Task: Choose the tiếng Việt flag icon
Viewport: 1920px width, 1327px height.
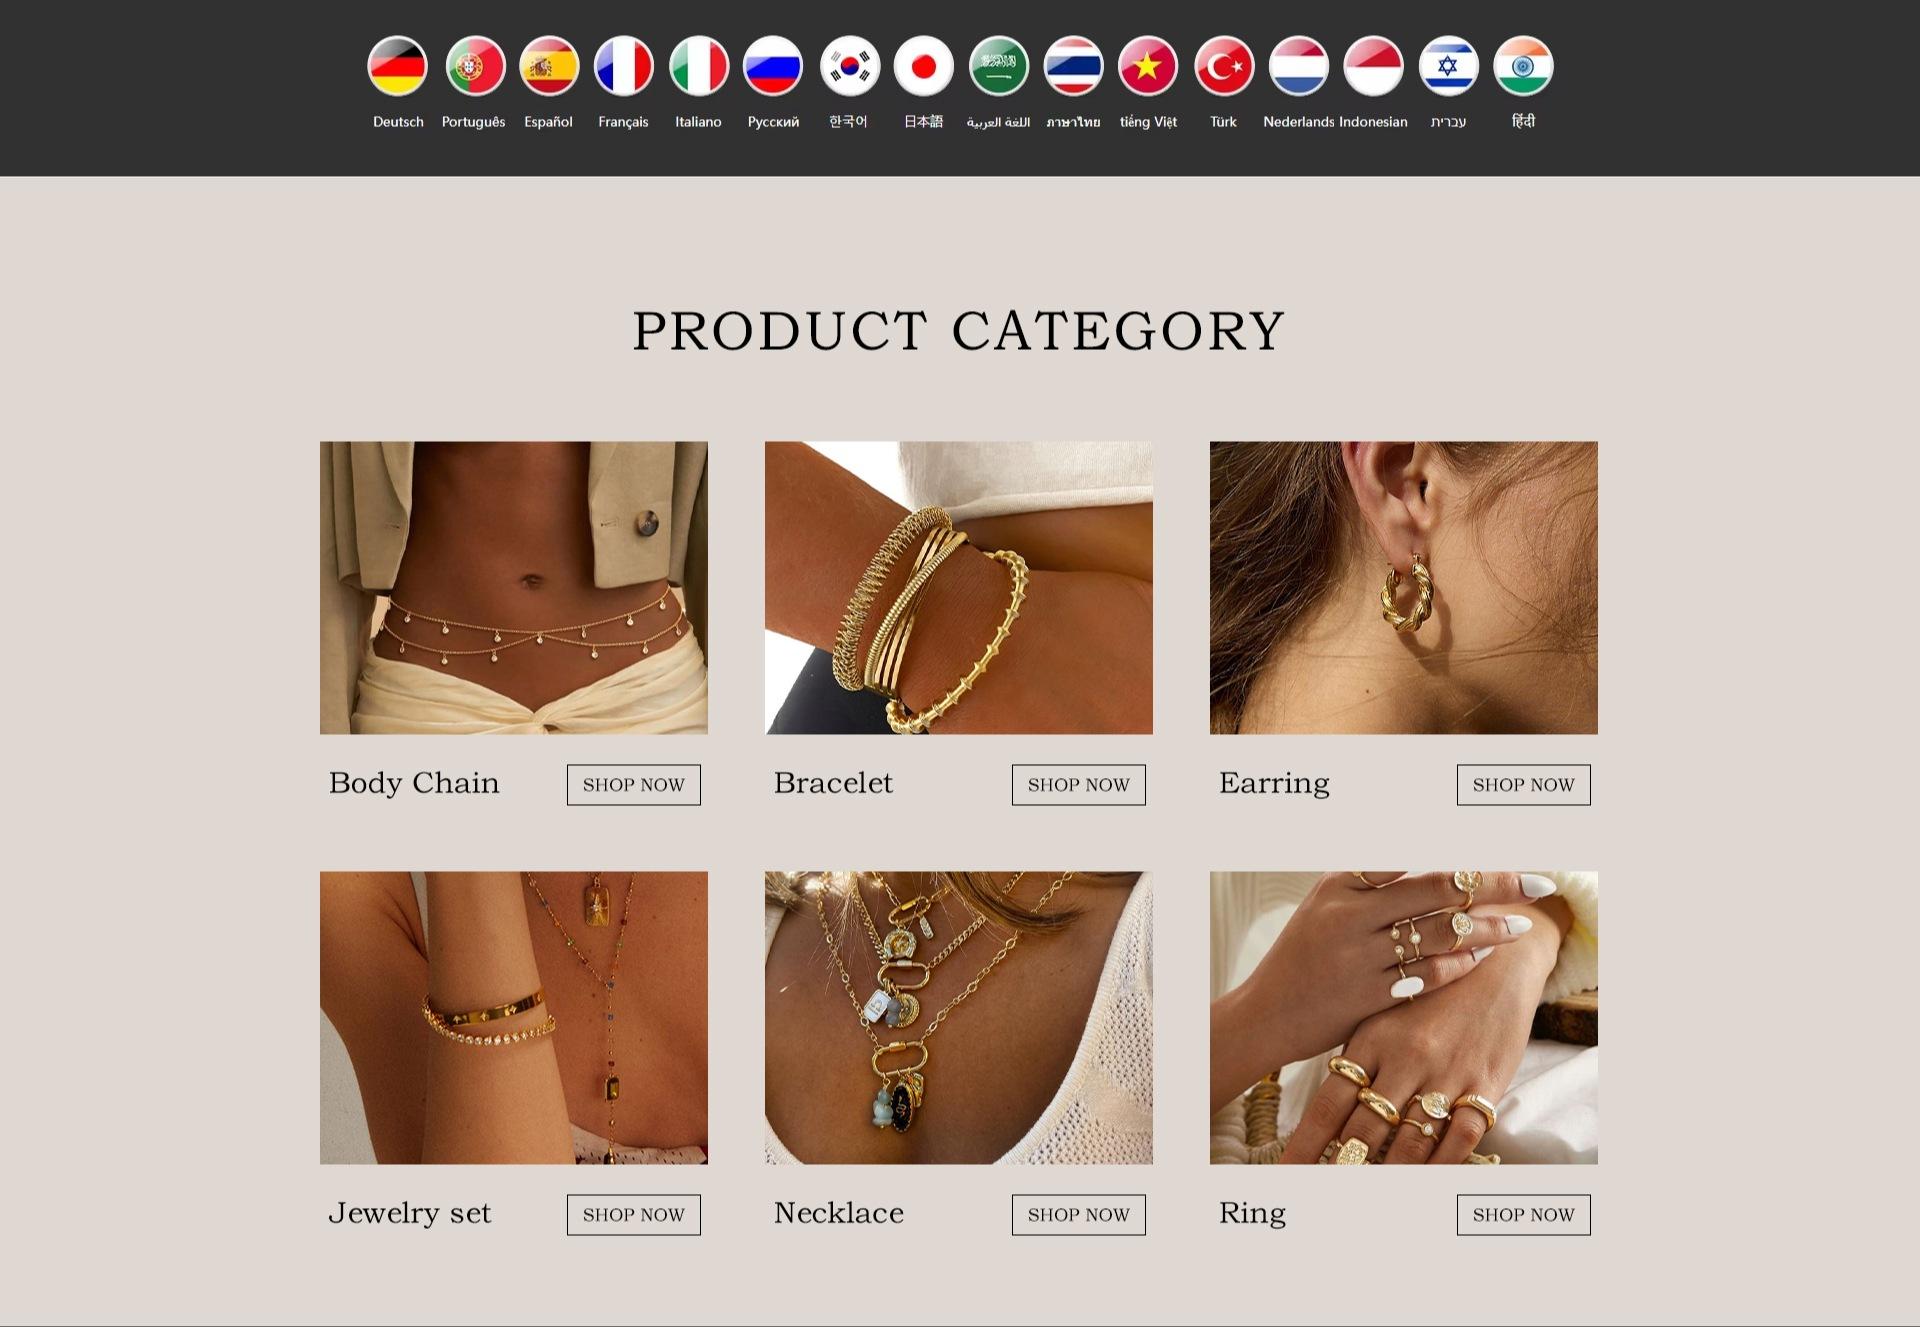Action: 1148,66
